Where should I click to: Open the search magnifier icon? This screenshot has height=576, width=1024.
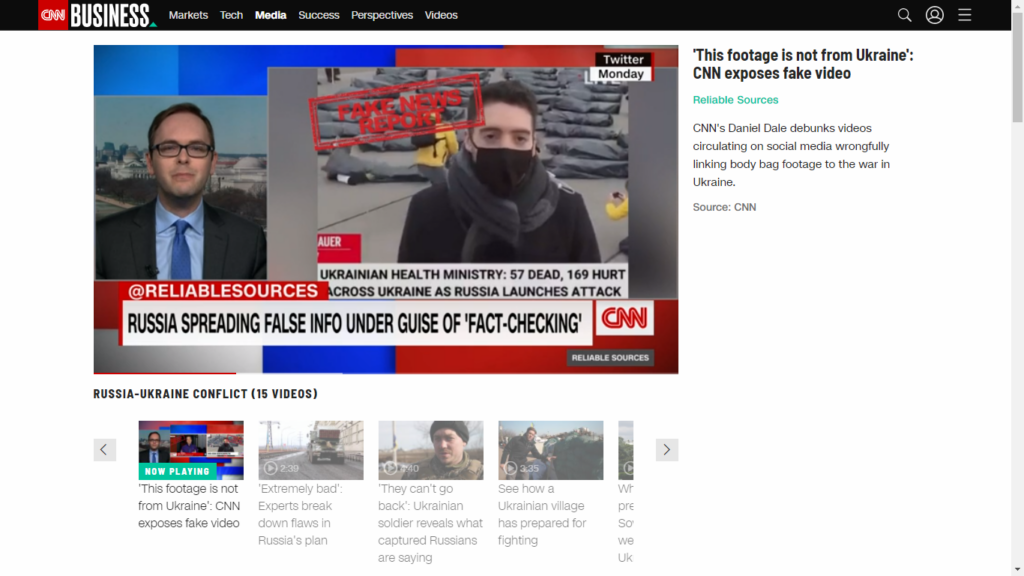click(904, 15)
